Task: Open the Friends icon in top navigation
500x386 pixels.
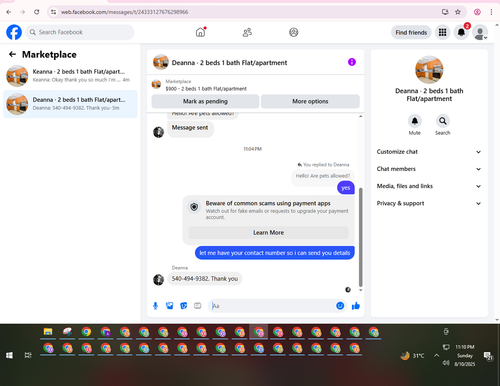Action: coord(247,32)
